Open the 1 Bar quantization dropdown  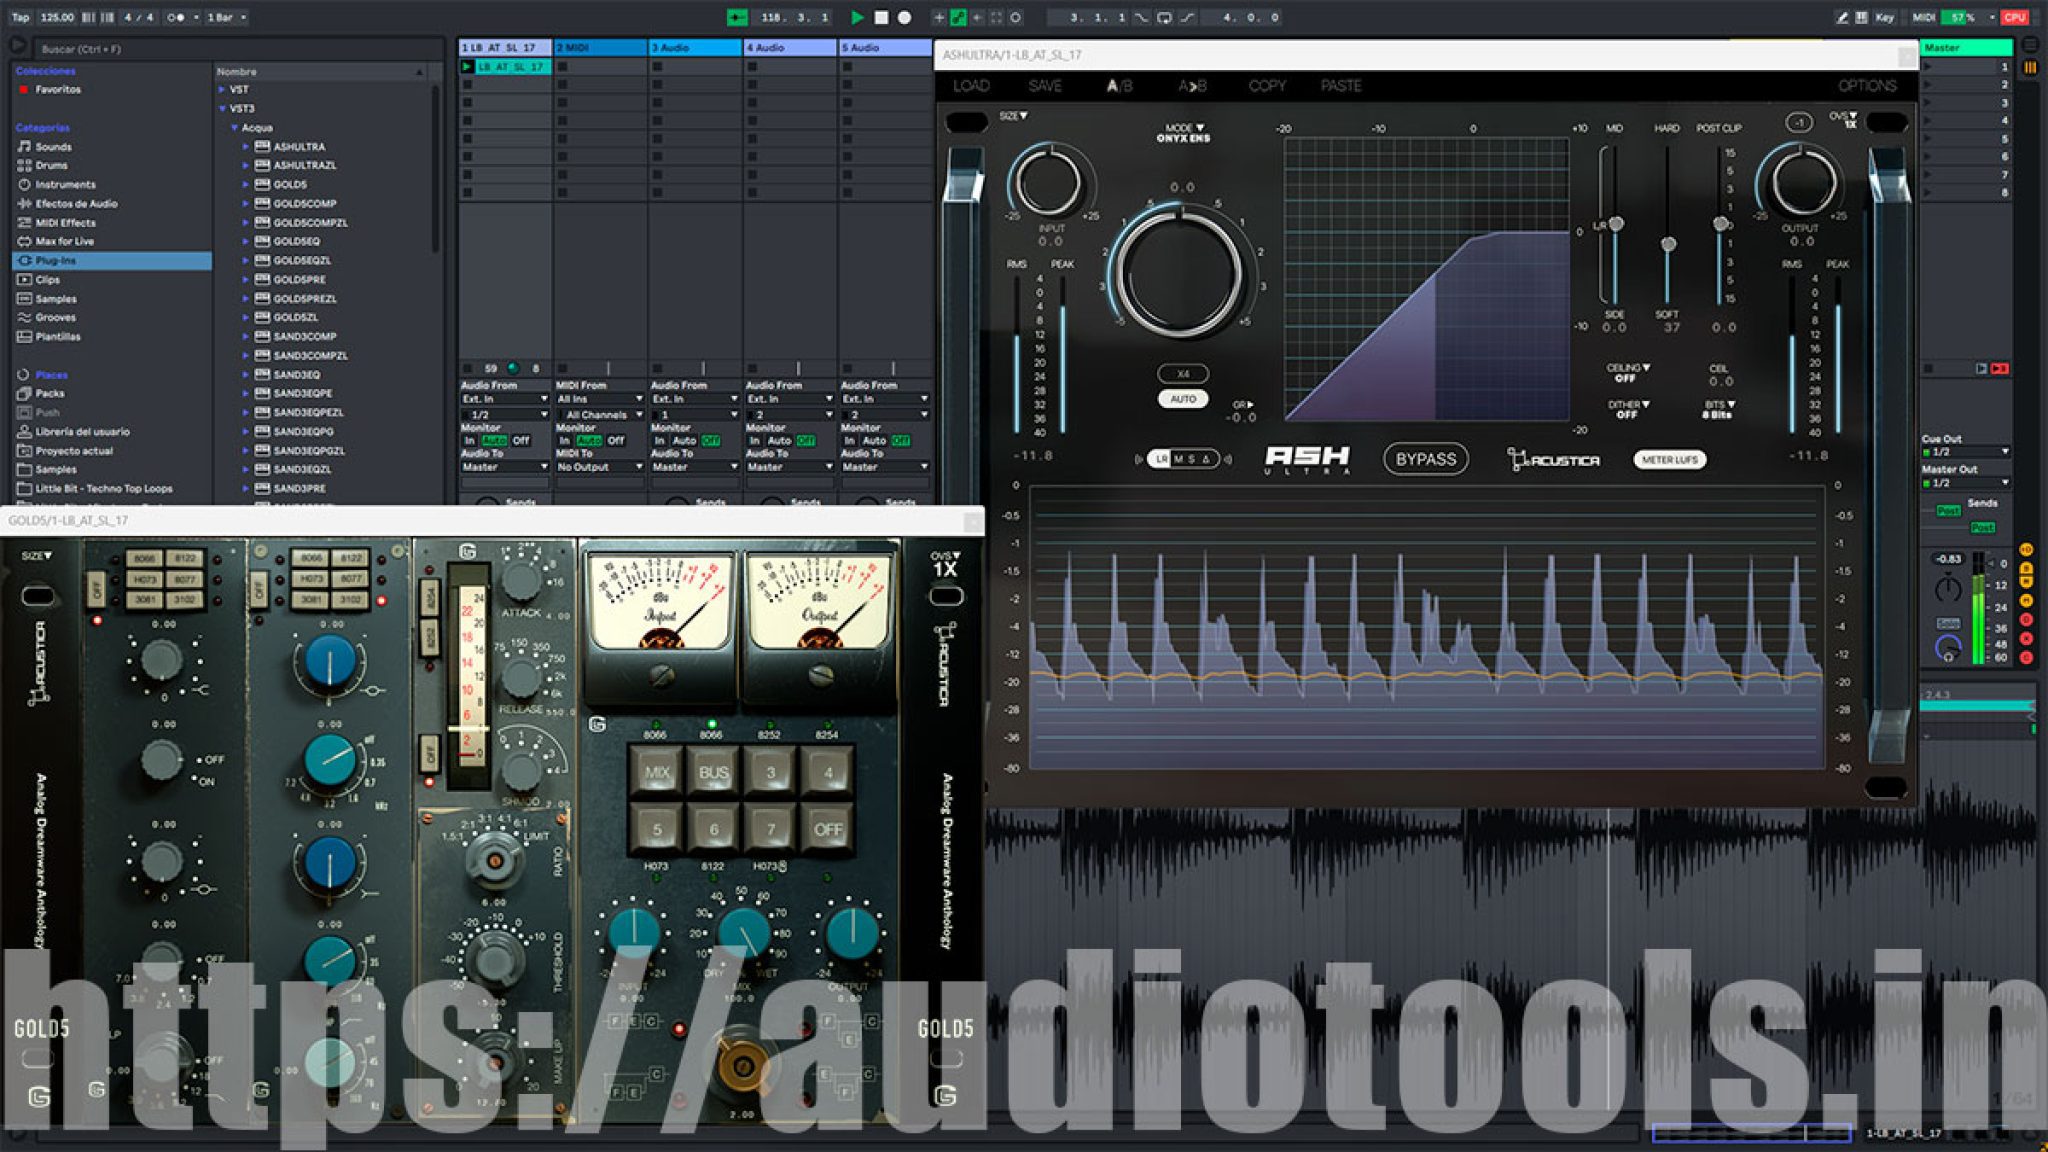227,17
